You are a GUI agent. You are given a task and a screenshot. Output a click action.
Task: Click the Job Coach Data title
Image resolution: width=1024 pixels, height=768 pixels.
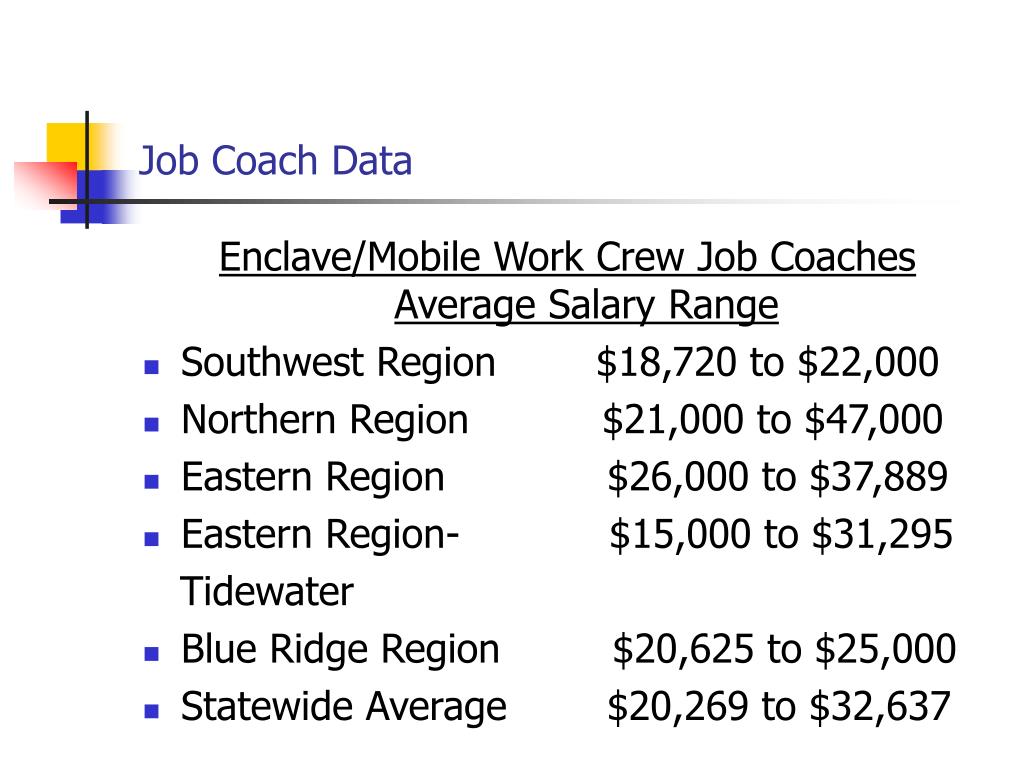(x=275, y=161)
